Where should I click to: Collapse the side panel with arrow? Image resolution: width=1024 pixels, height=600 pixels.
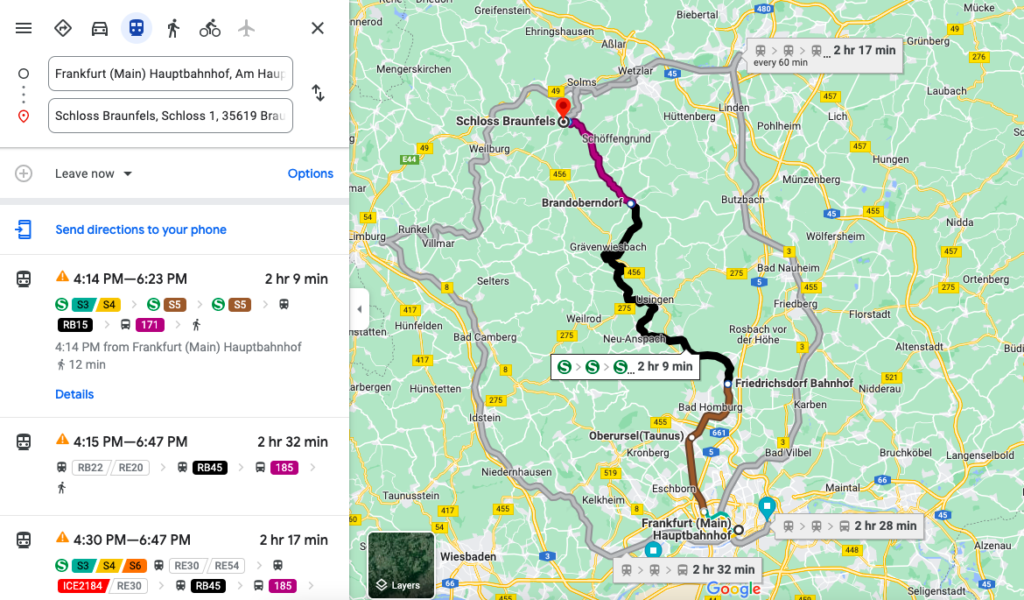(x=359, y=309)
